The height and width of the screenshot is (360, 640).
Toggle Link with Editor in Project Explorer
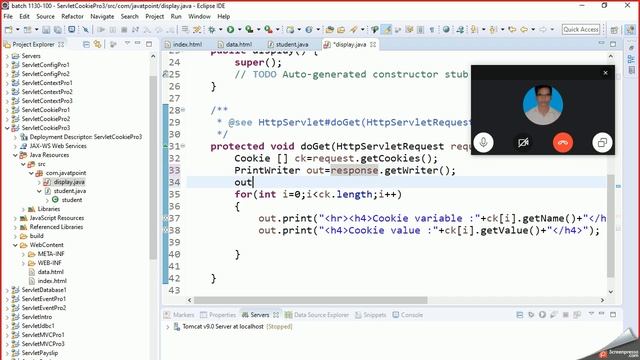point(98,44)
